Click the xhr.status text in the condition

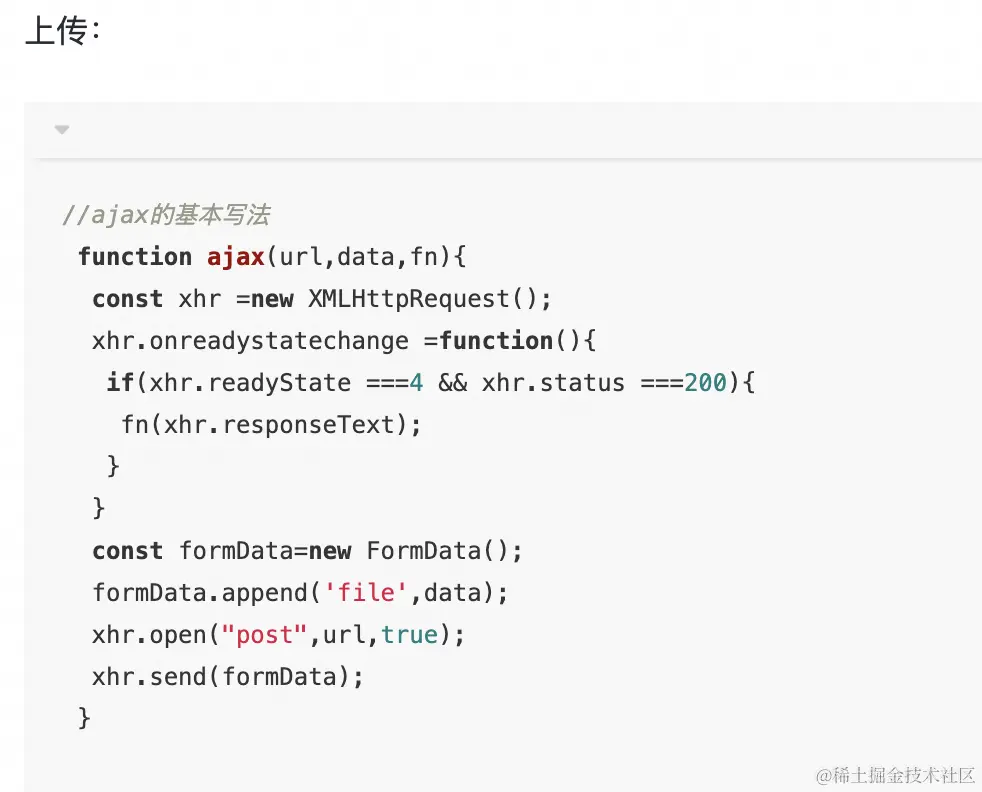point(553,383)
